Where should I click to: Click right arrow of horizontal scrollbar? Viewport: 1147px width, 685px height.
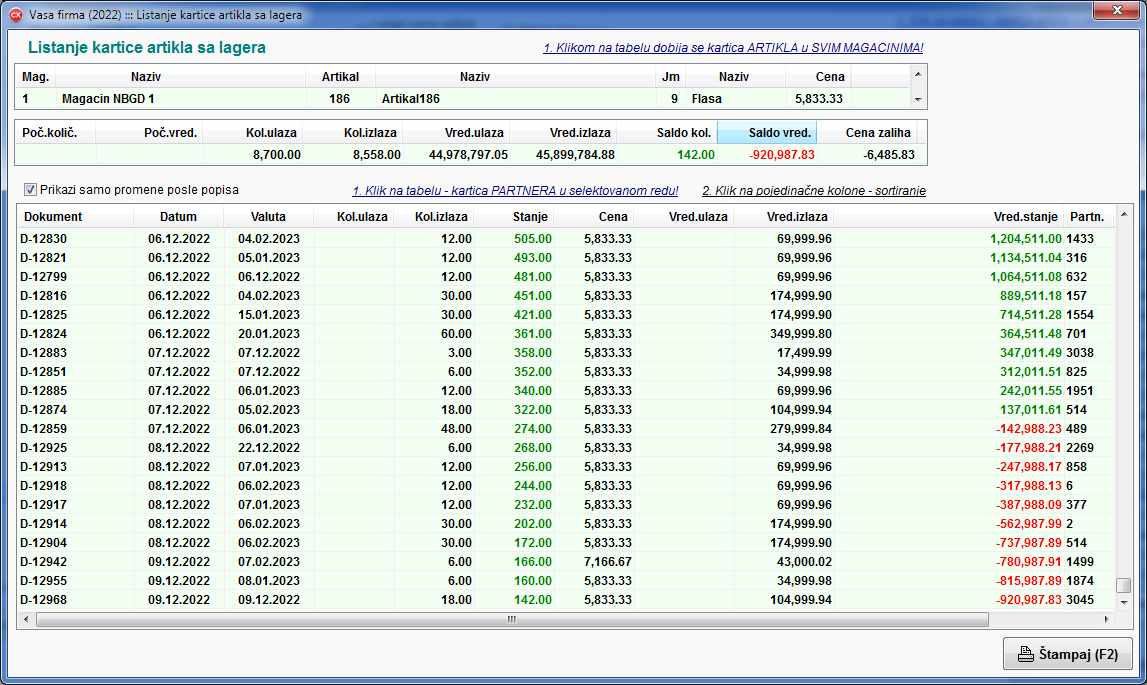[1106, 619]
